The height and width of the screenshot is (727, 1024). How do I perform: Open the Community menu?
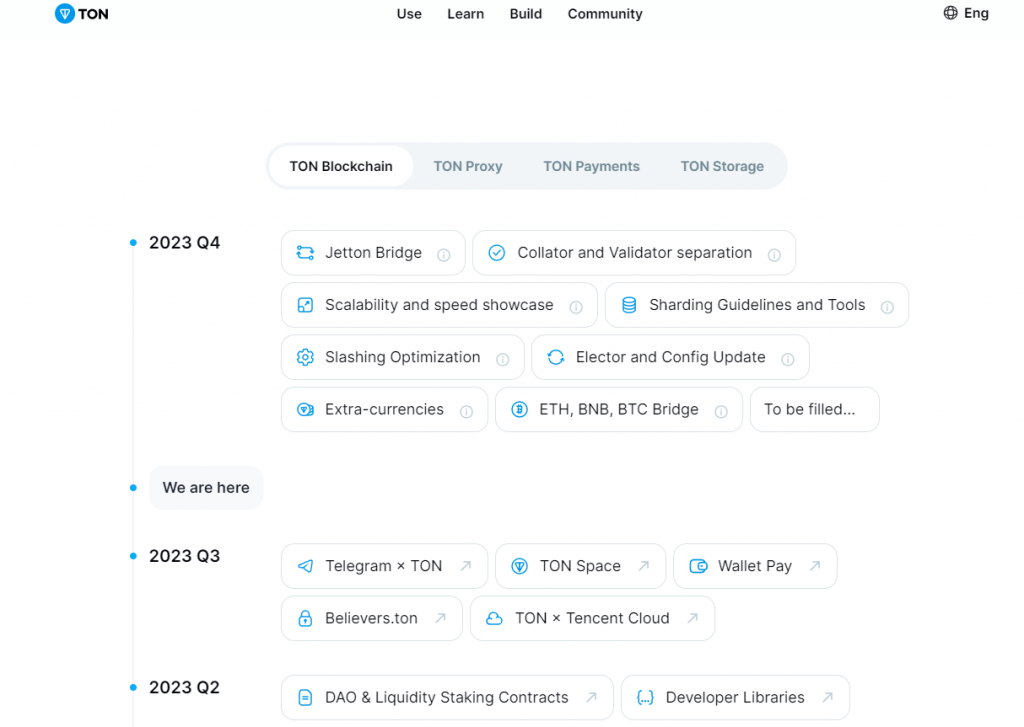605,14
